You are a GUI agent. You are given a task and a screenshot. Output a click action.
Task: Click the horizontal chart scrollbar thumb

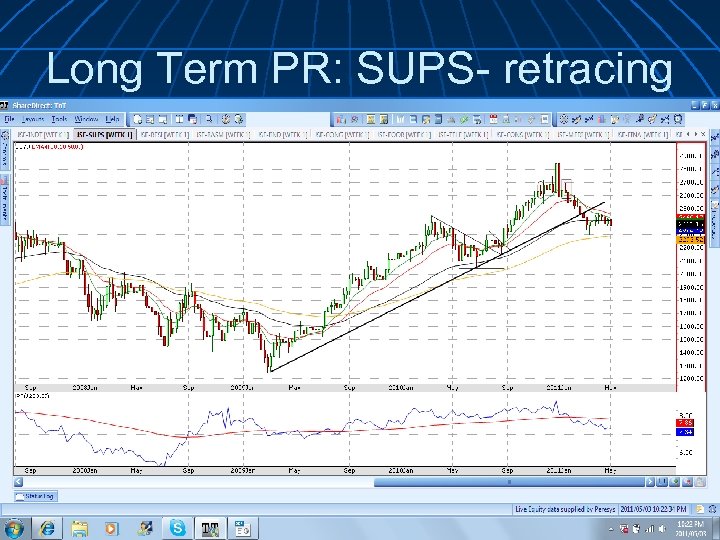click(x=509, y=482)
